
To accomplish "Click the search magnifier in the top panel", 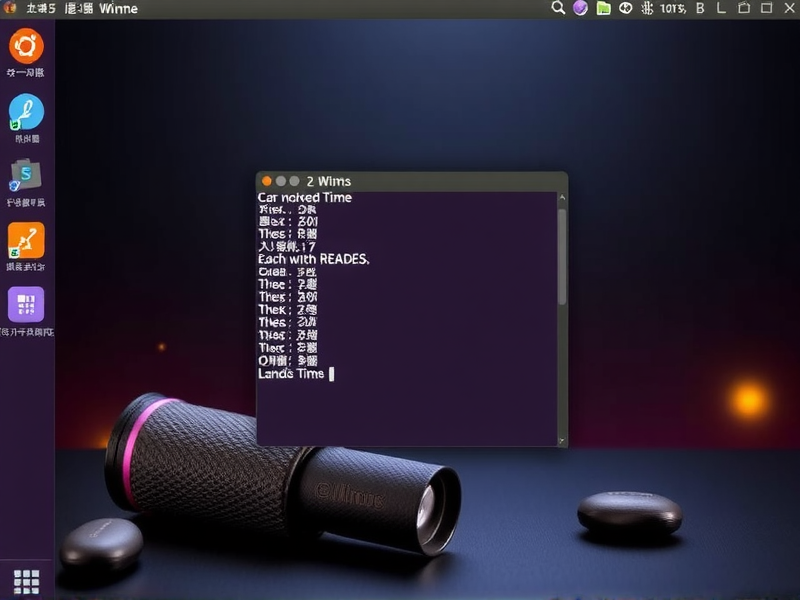I will point(559,8).
